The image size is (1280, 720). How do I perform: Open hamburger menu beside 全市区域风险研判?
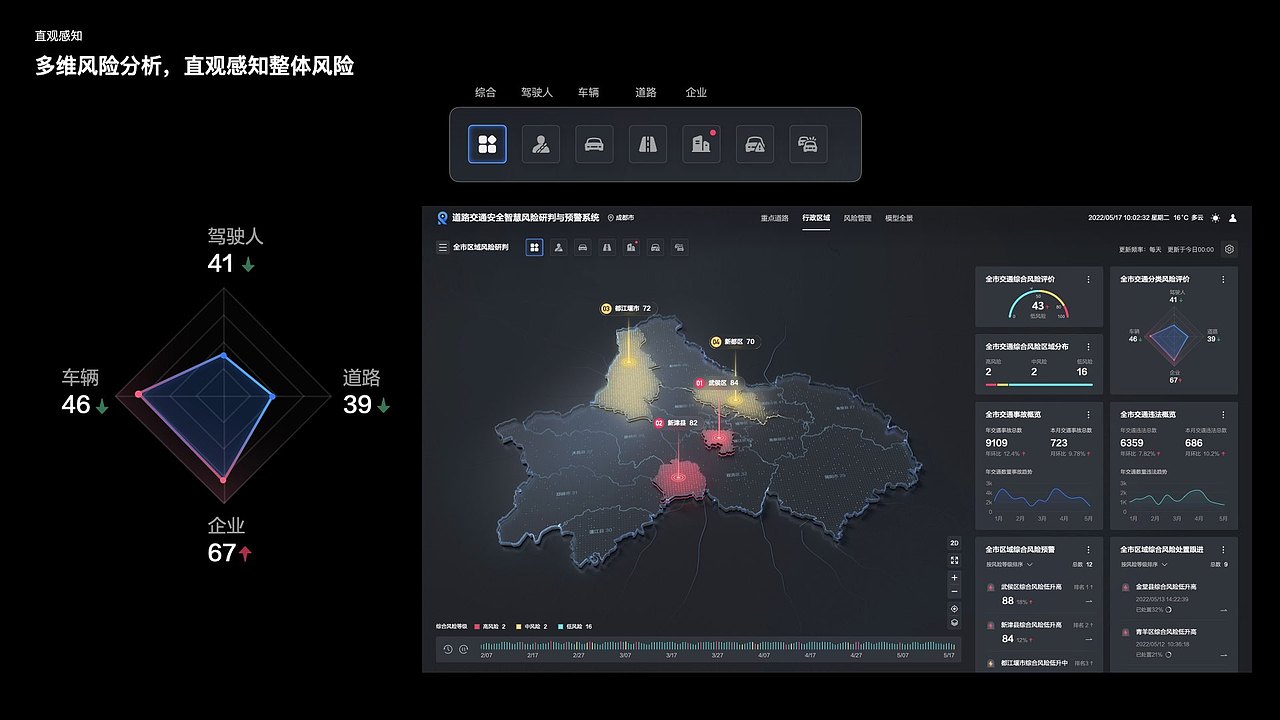442,247
